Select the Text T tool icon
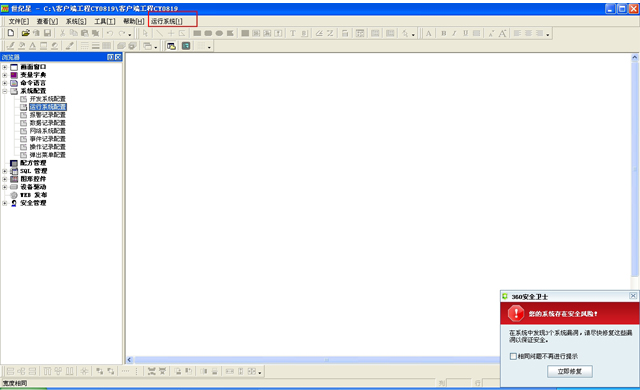 293,33
